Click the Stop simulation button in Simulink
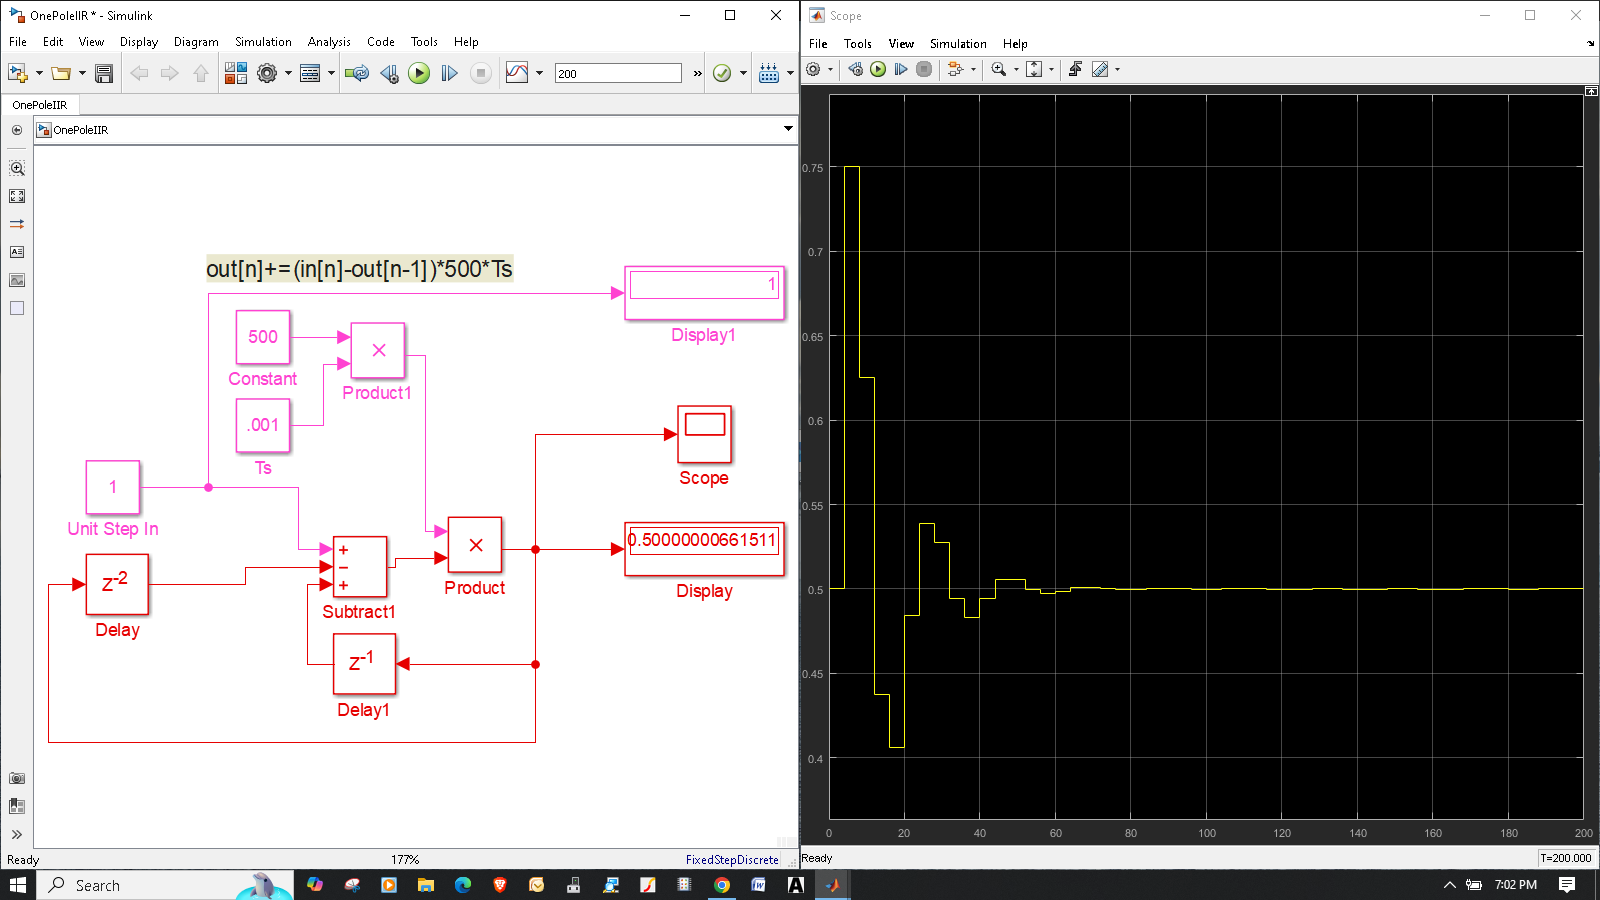1600x900 pixels. tap(481, 73)
